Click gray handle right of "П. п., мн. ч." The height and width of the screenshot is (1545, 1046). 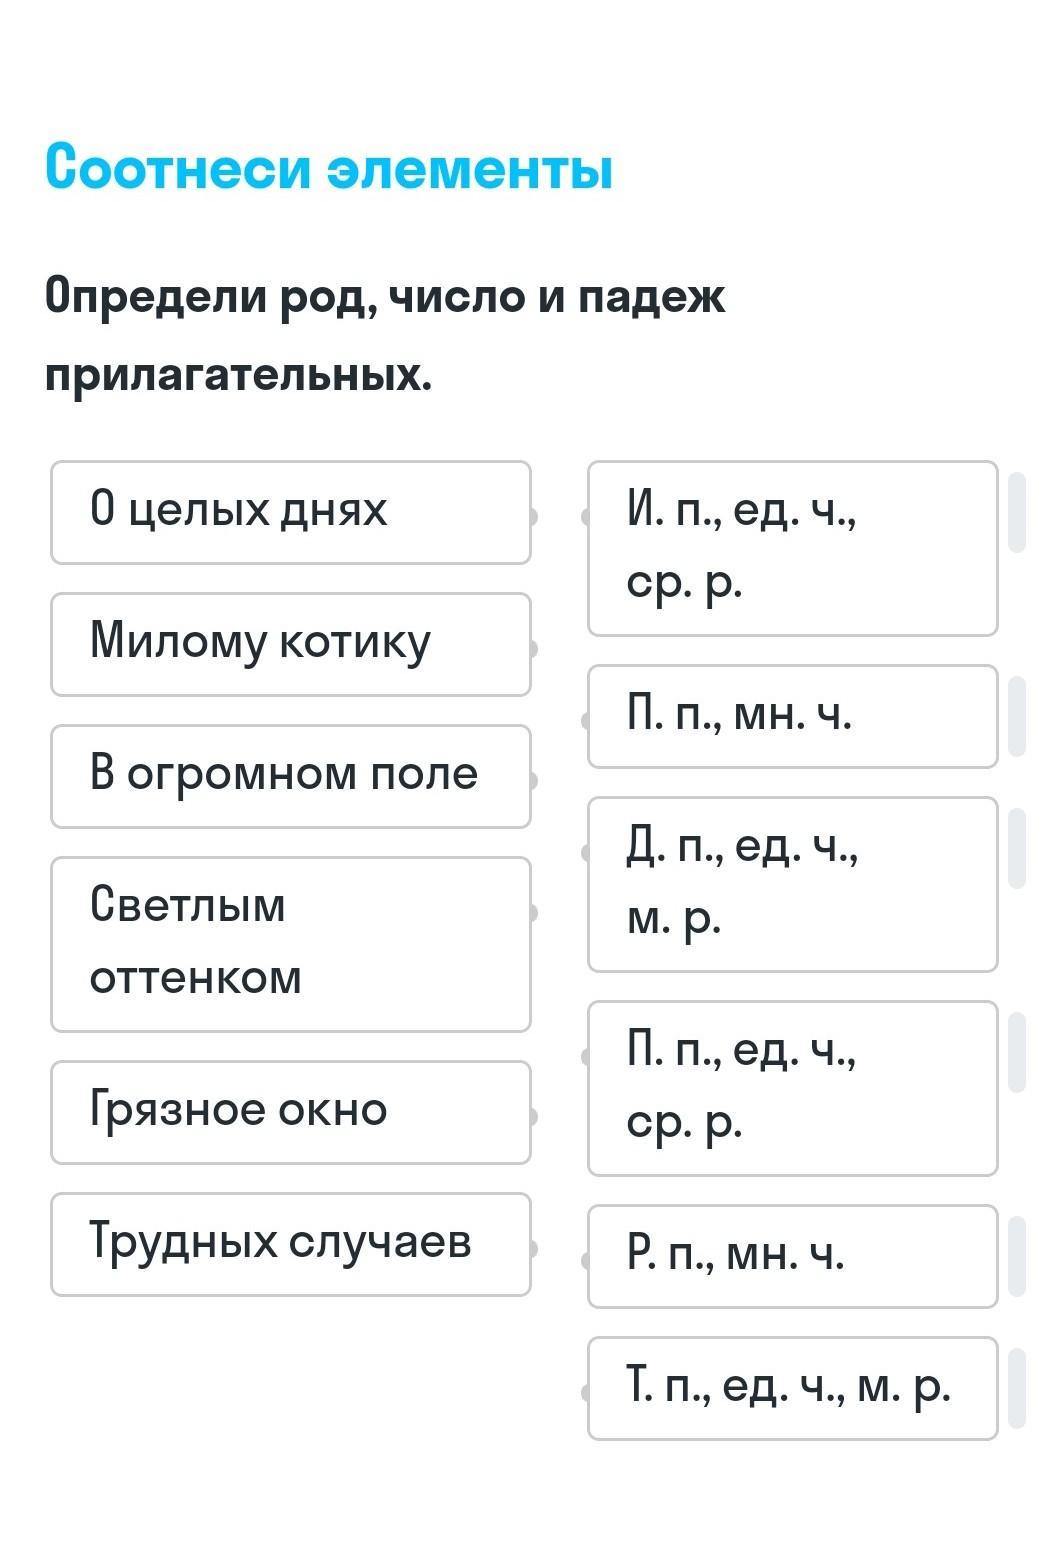pyautogui.click(x=1017, y=716)
